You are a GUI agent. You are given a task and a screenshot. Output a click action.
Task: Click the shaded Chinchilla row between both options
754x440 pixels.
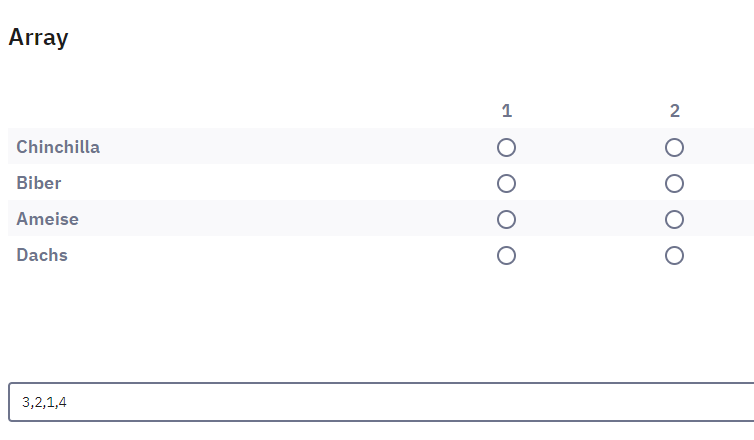pos(590,148)
